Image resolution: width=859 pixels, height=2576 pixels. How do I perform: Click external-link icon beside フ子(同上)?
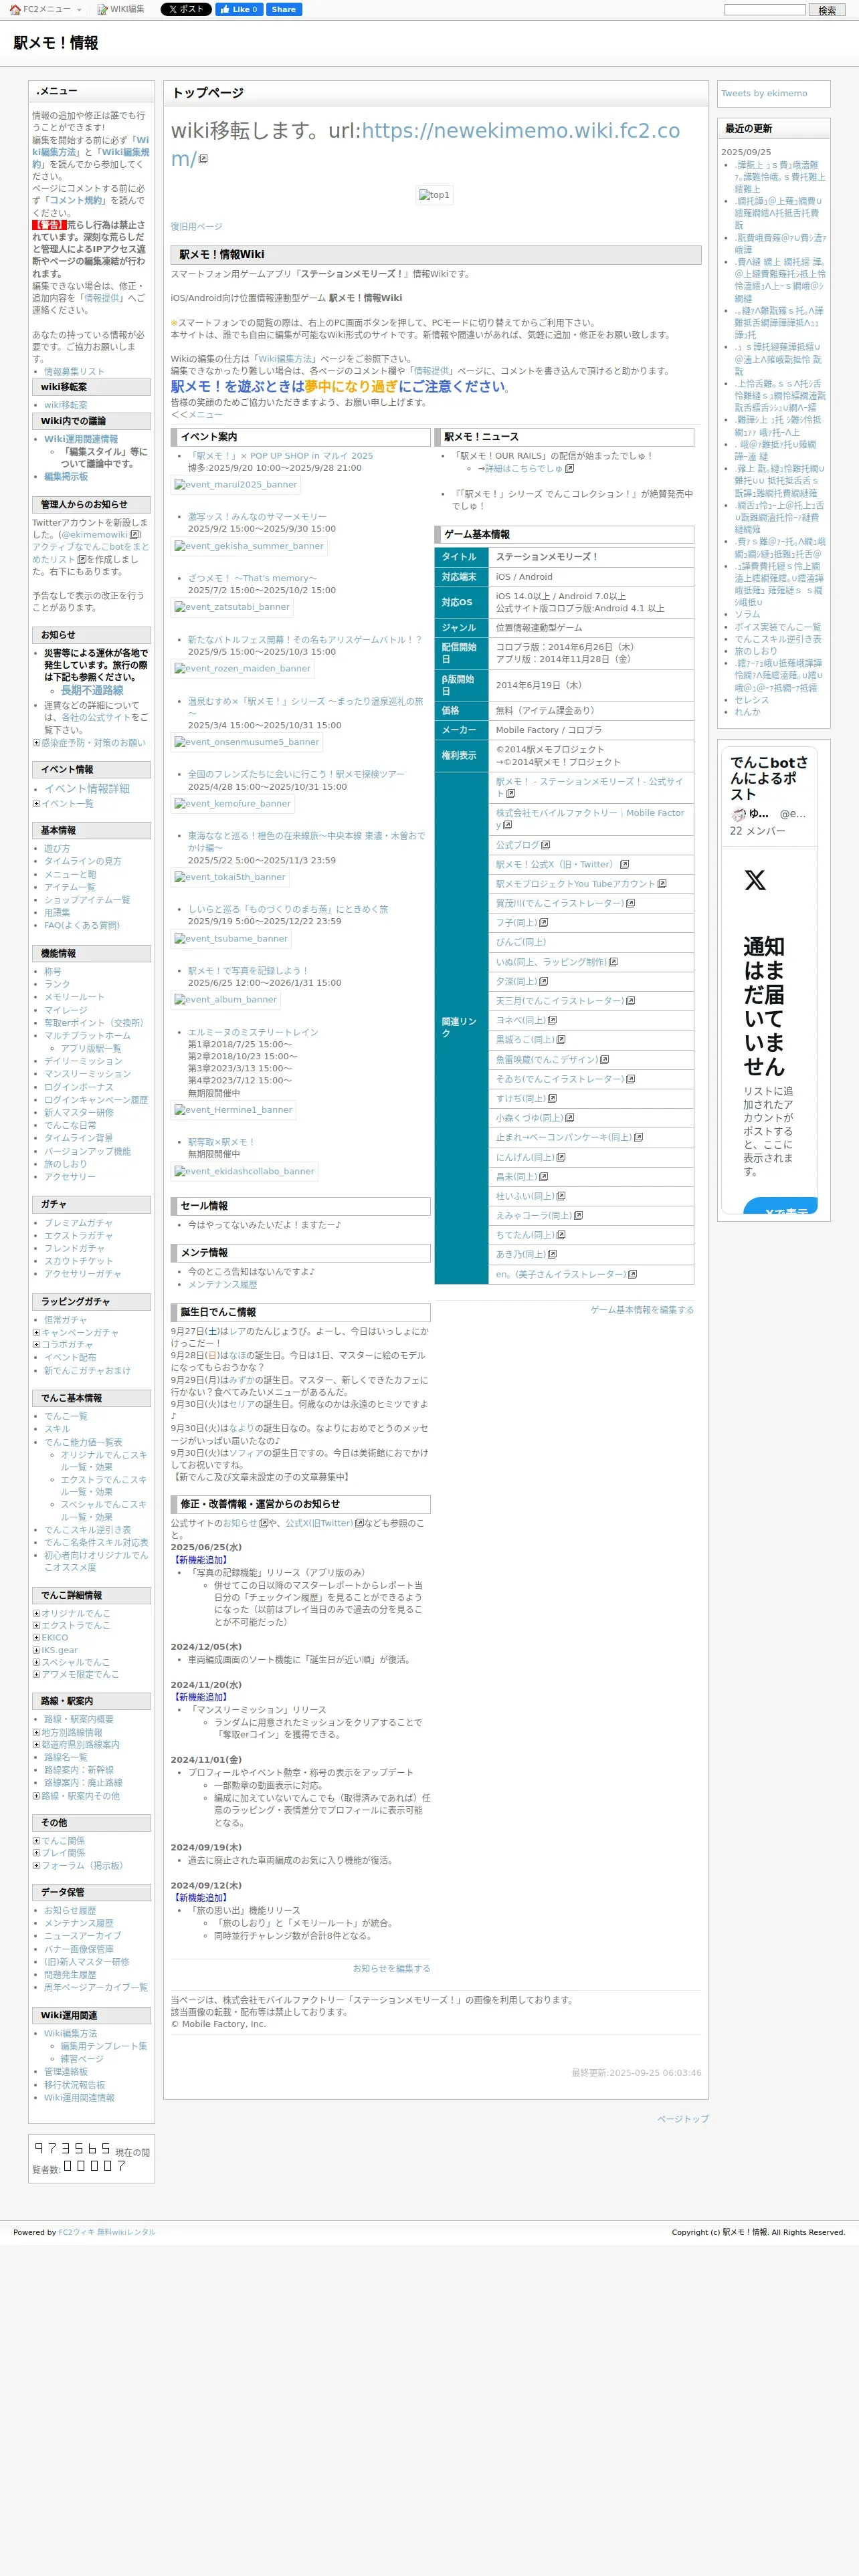[x=544, y=923]
